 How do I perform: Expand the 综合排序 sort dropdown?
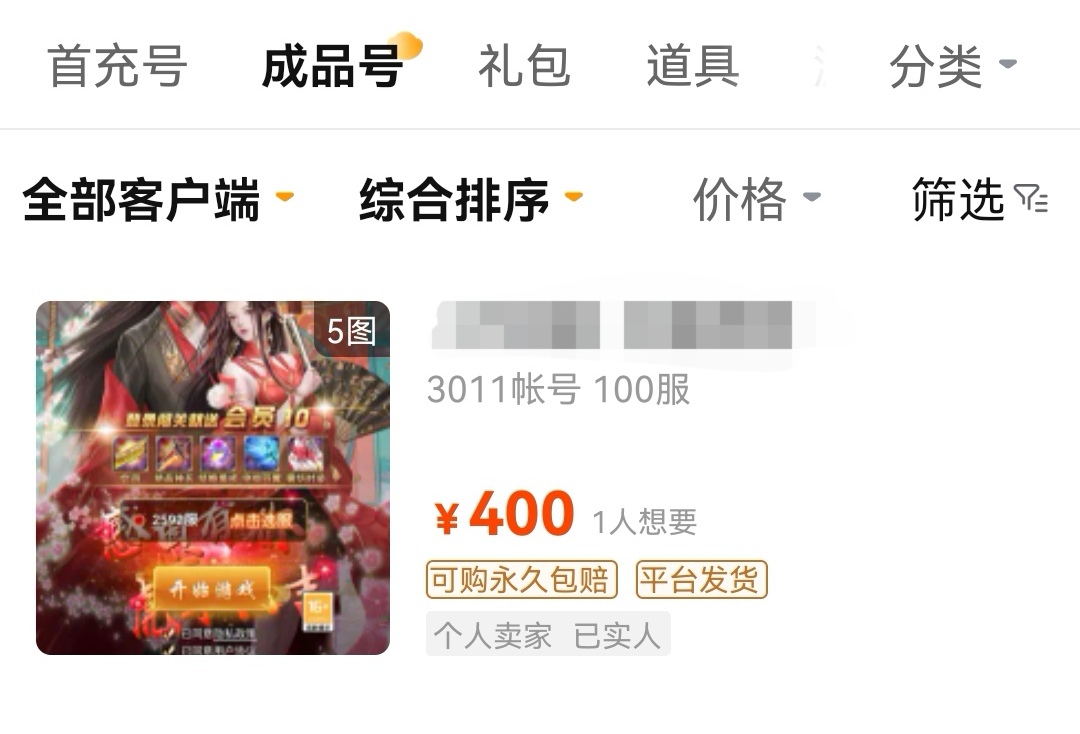pyautogui.click(x=471, y=200)
